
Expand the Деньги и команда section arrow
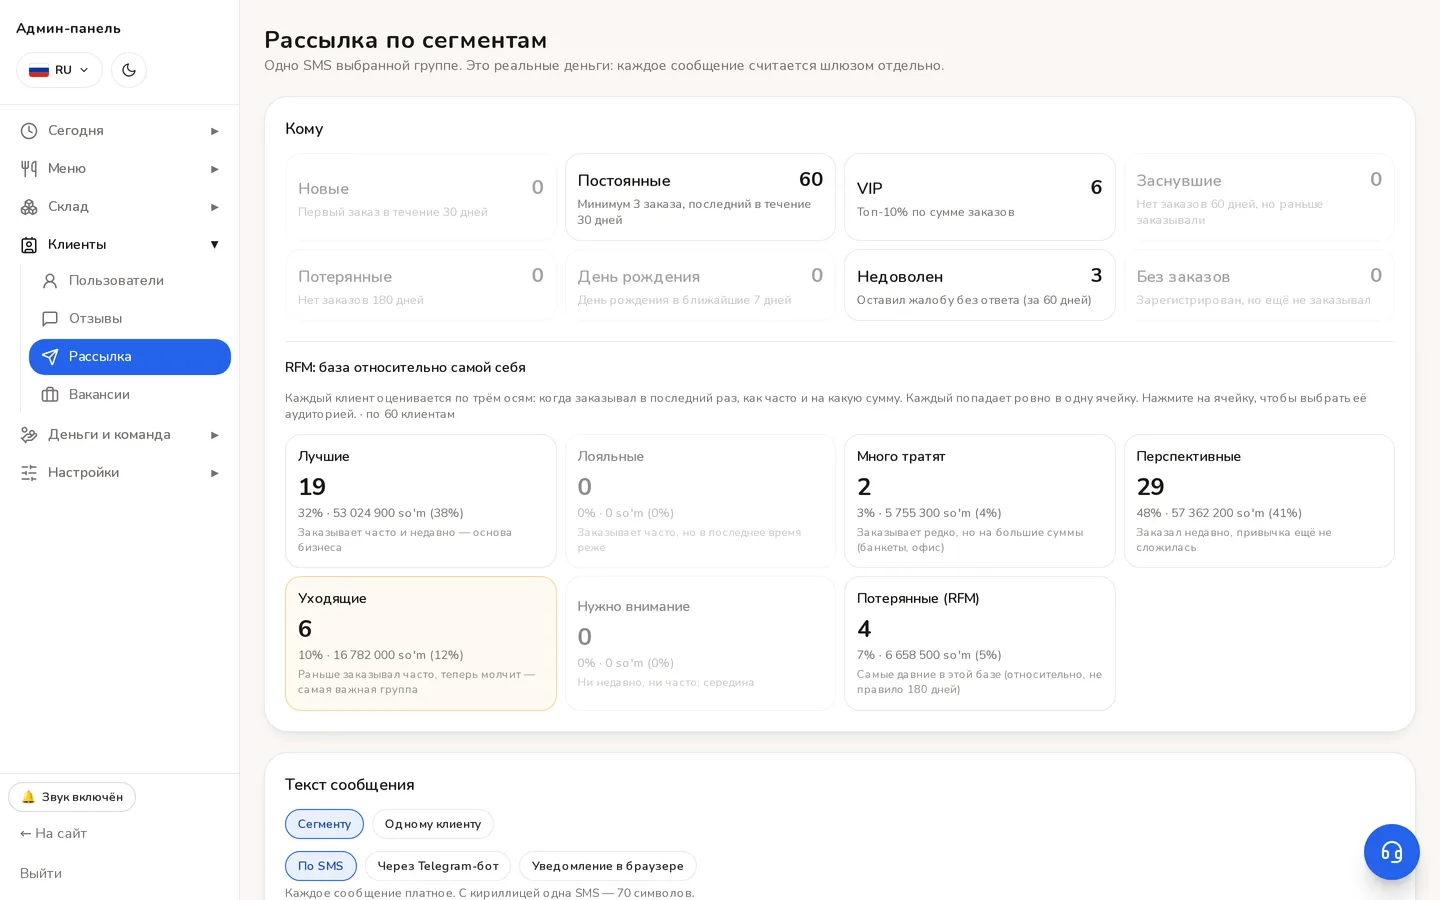[214, 435]
